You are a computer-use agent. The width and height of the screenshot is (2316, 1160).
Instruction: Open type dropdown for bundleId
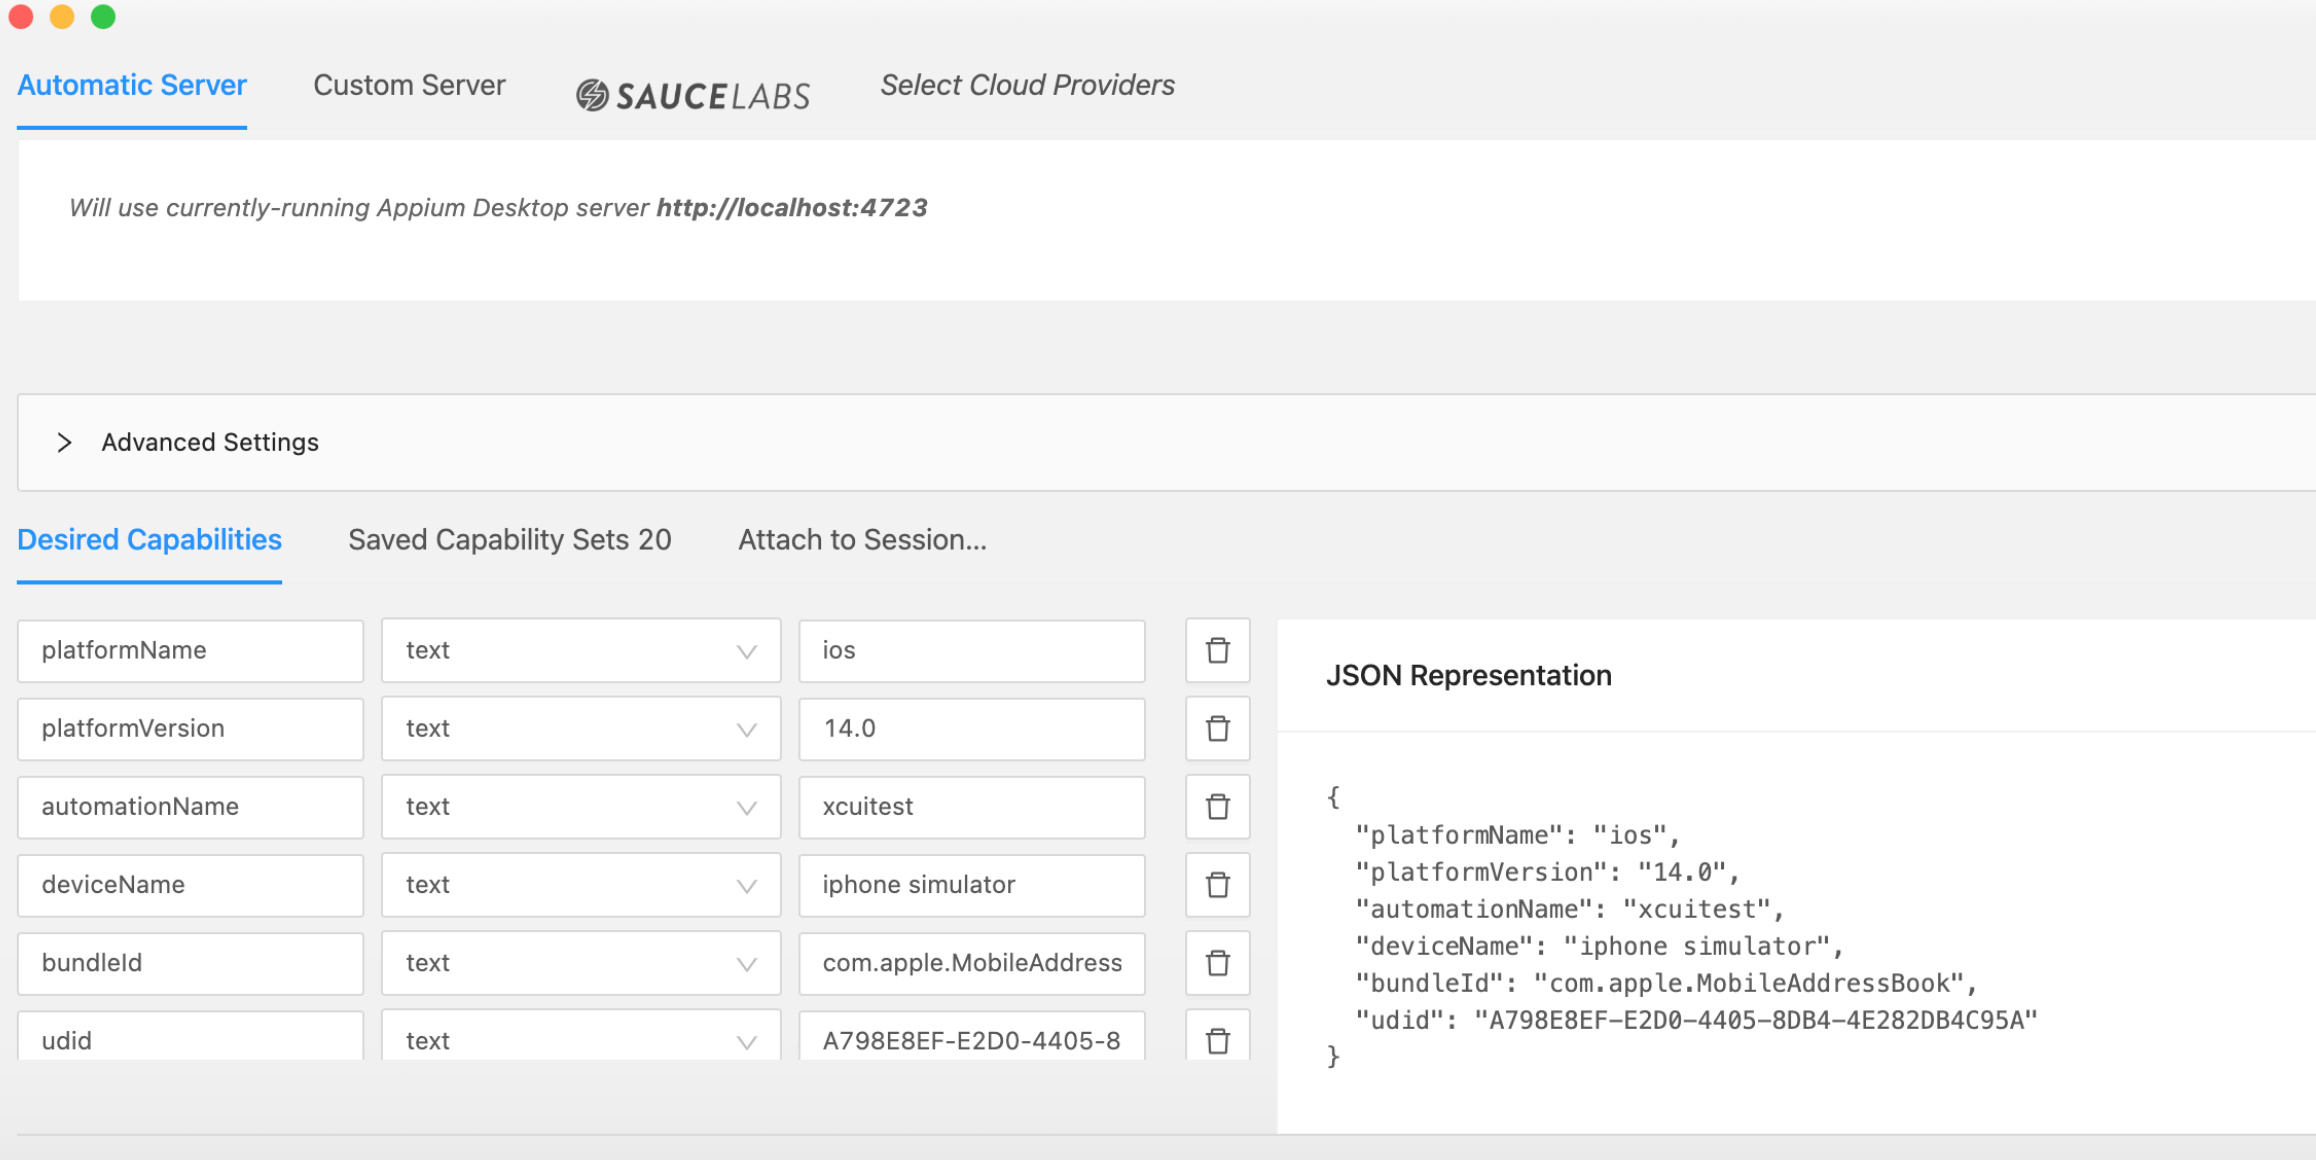581,962
